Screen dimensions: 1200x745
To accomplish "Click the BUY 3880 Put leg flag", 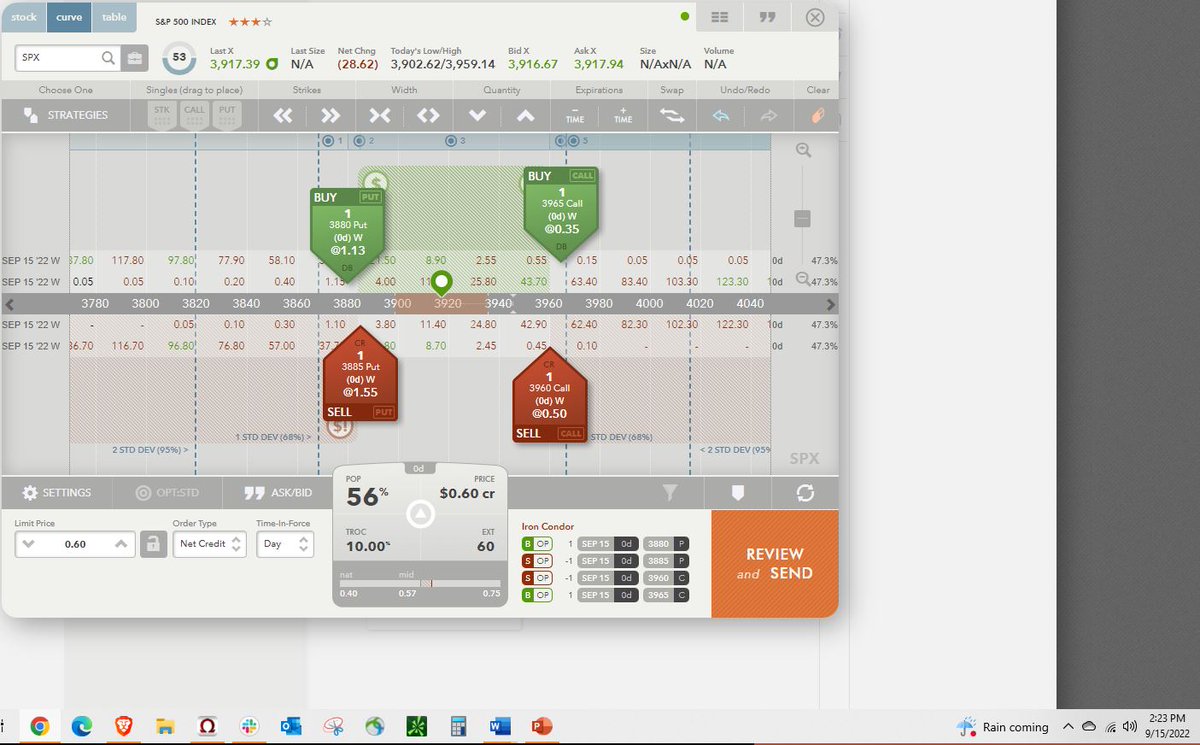I will (x=349, y=236).
